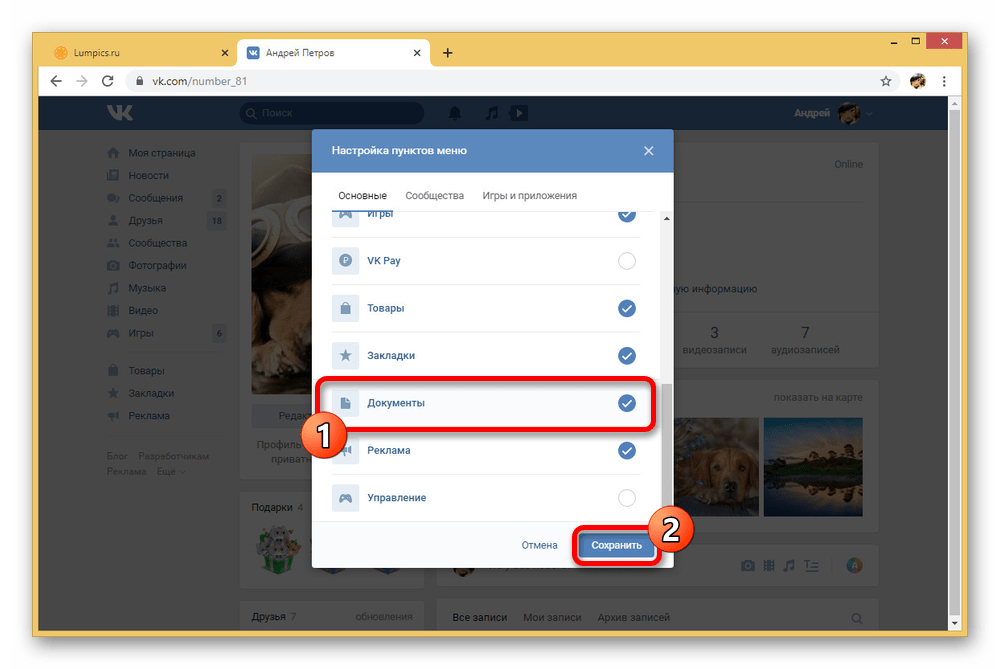1000x669 pixels.
Task: Show the Мои записи wall tab
Action: coord(552,617)
